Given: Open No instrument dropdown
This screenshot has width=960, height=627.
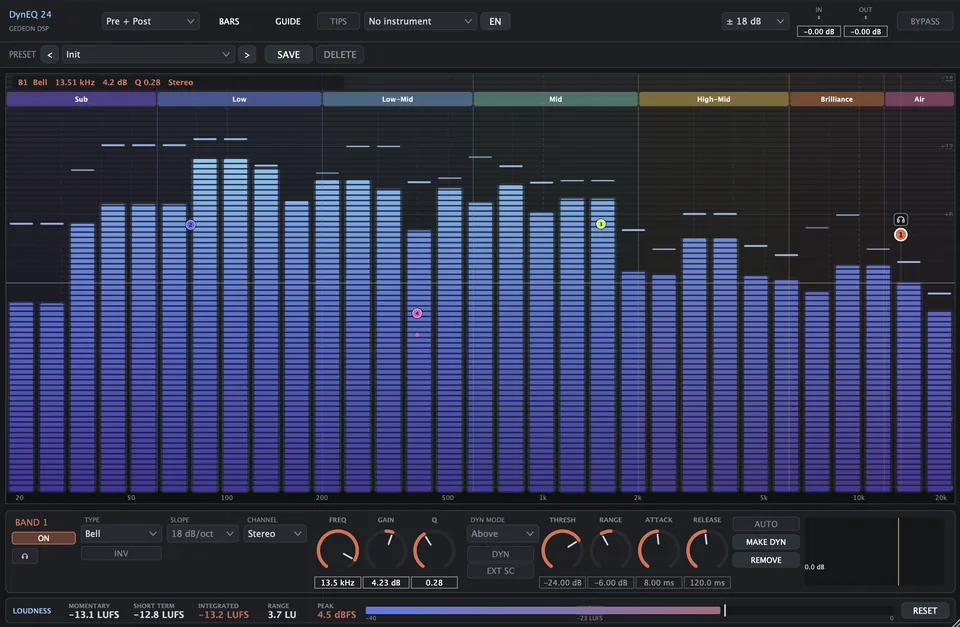Looking at the screenshot, I should [x=420, y=21].
